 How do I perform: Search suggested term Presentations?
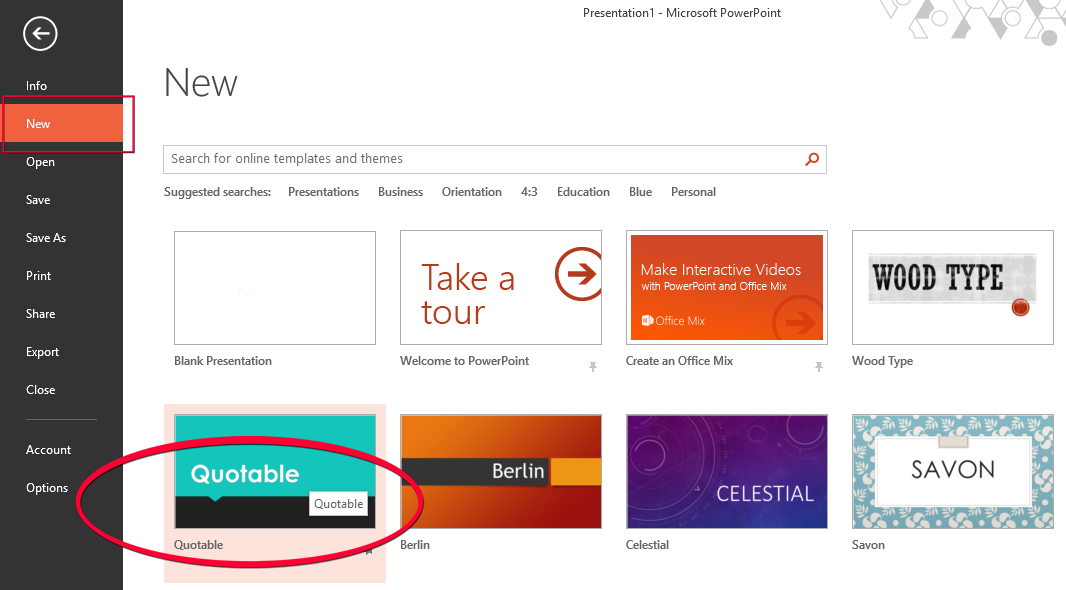click(x=323, y=192)
